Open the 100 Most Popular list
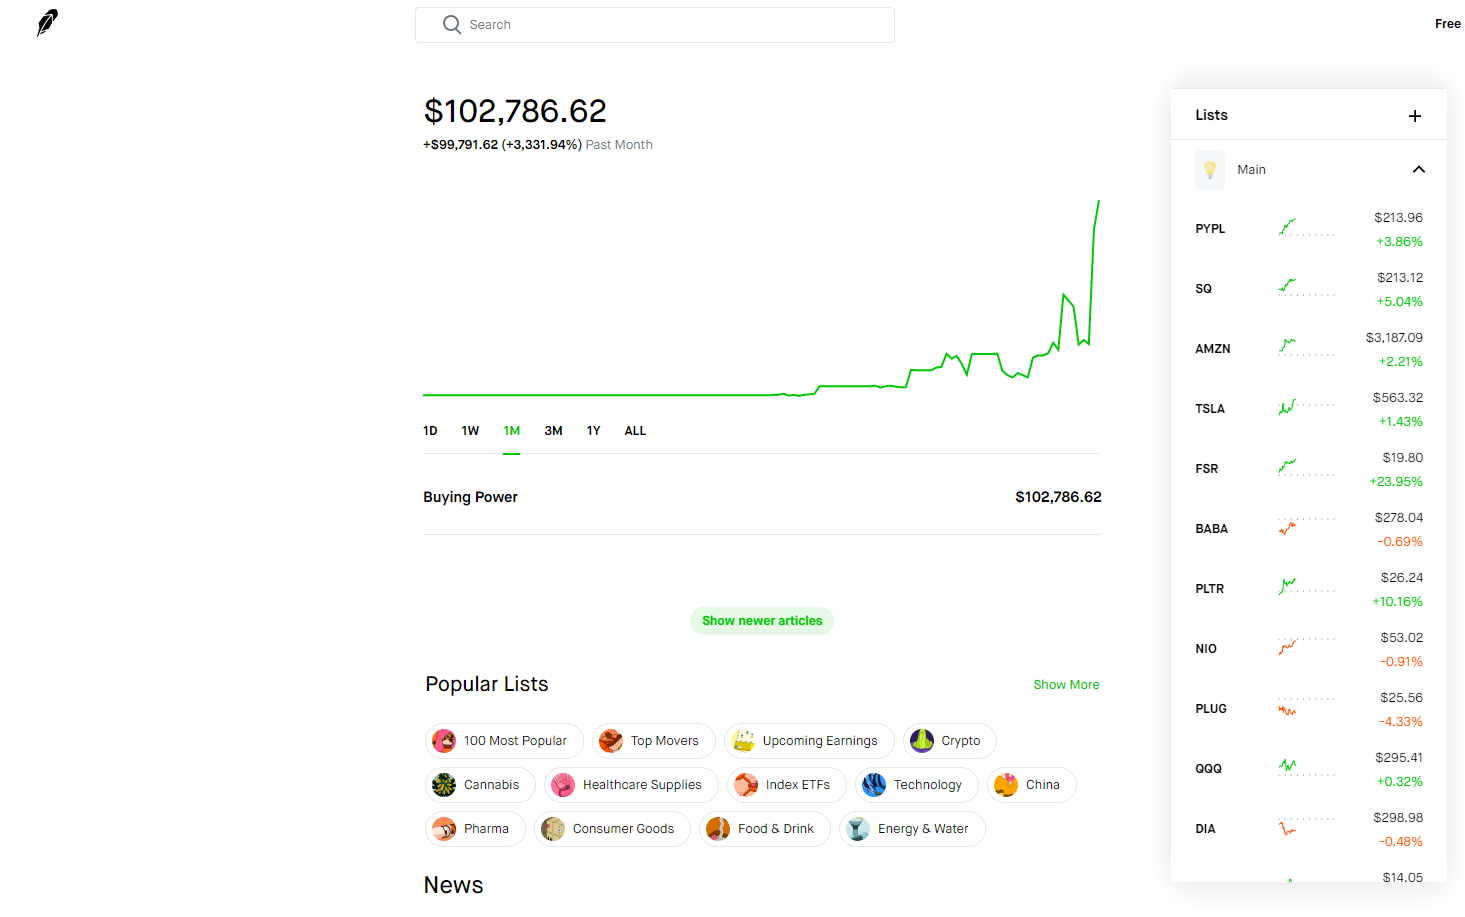Image resolution: width=1465 pixels, height=917 pixels. [504, 741]
